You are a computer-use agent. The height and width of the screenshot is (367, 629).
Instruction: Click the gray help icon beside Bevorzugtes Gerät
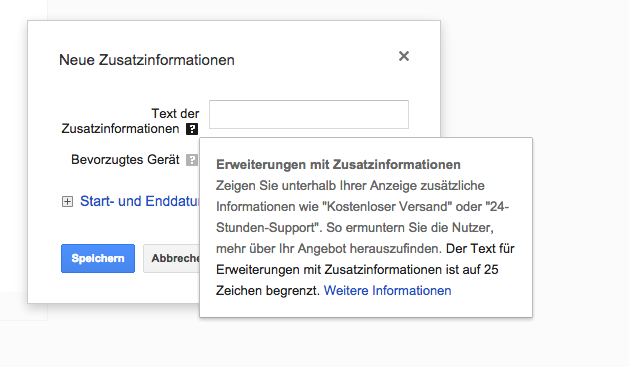pyautogui.click(x=192, y=160)
